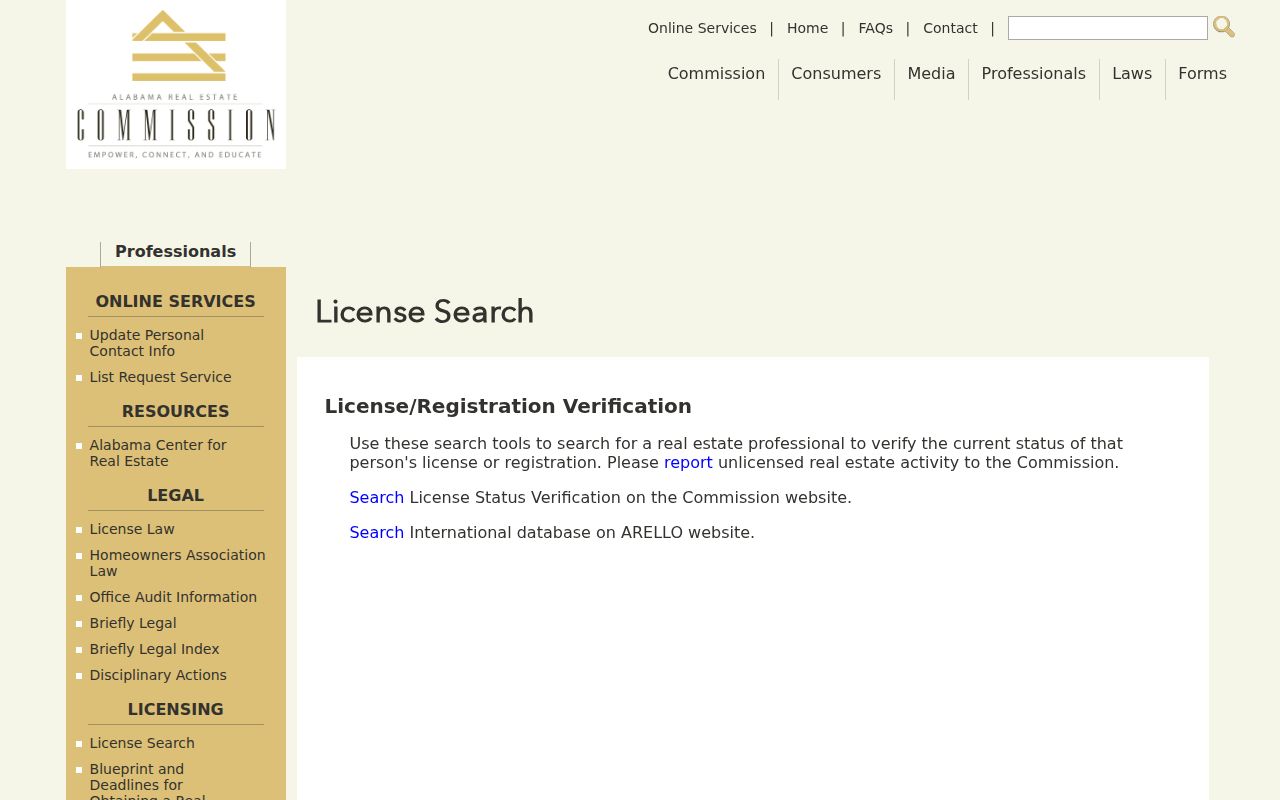Click the License Search page title
Screen dimensions: 1280x800
point(424,312)
